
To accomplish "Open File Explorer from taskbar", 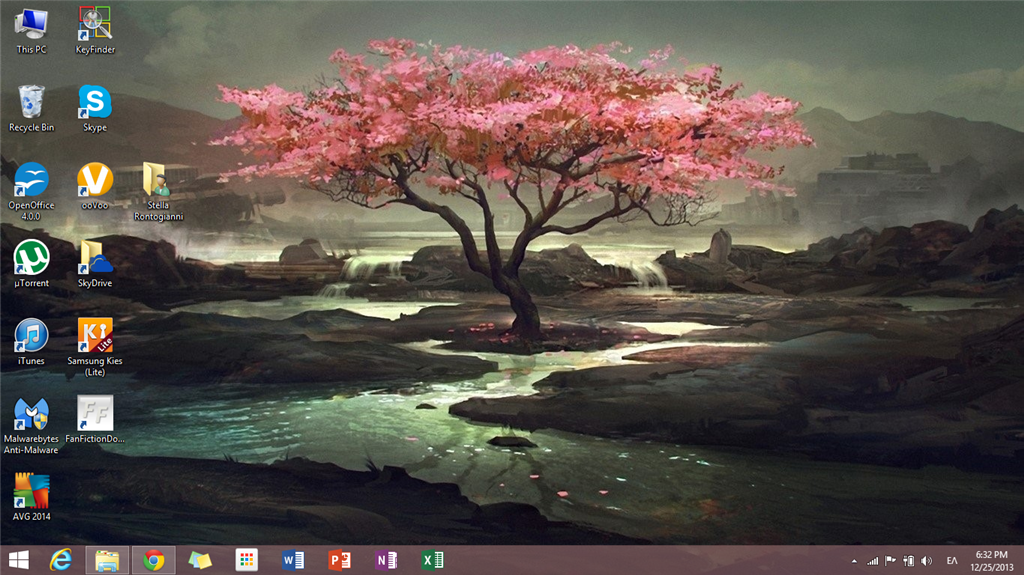I will click(107, 560).
